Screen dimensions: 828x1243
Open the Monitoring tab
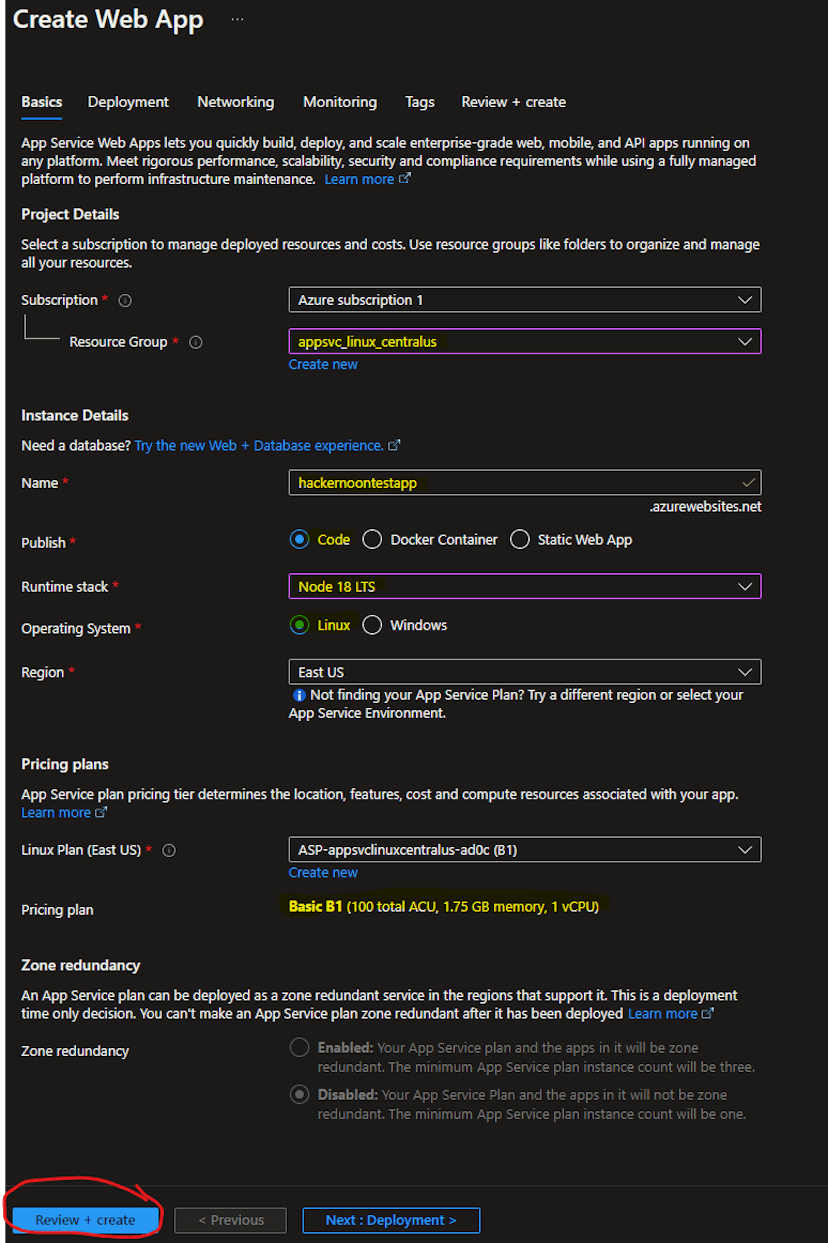[339, 102]
